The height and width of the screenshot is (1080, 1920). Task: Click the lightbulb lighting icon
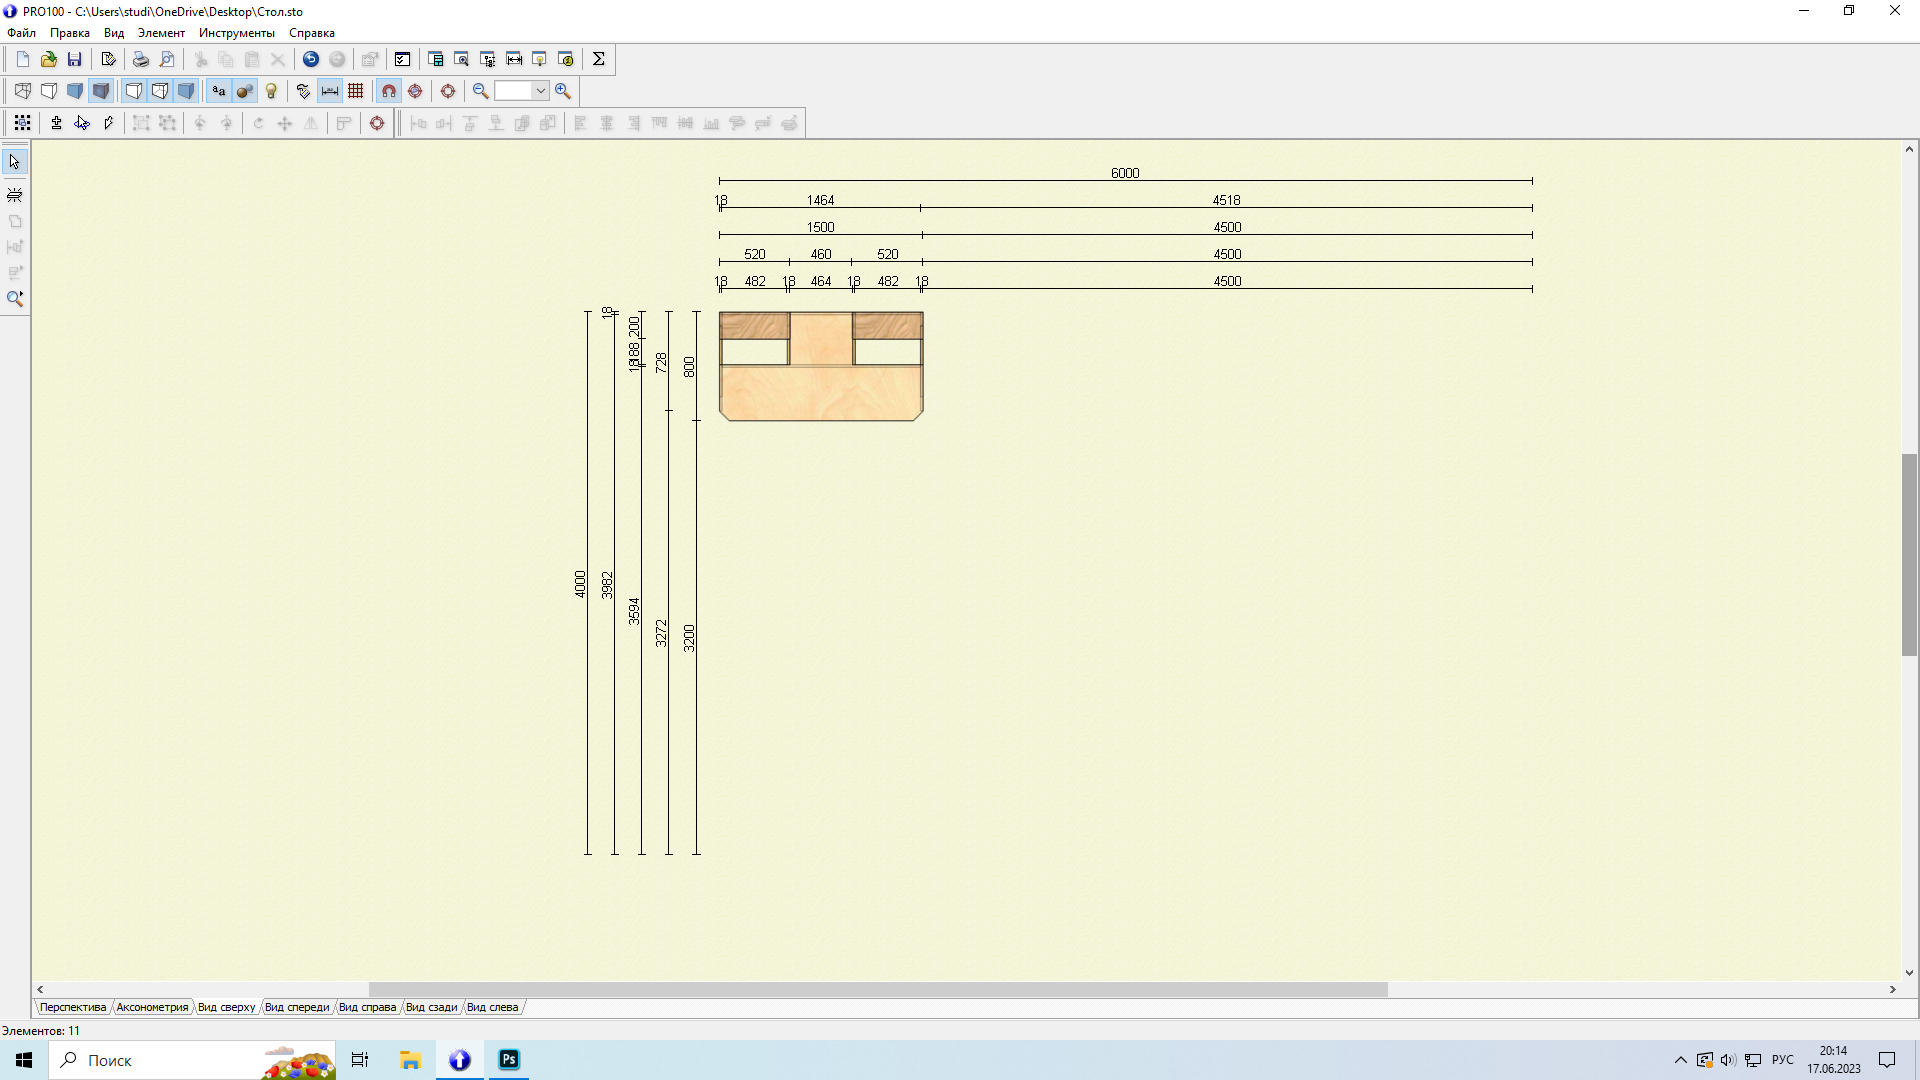271,91
